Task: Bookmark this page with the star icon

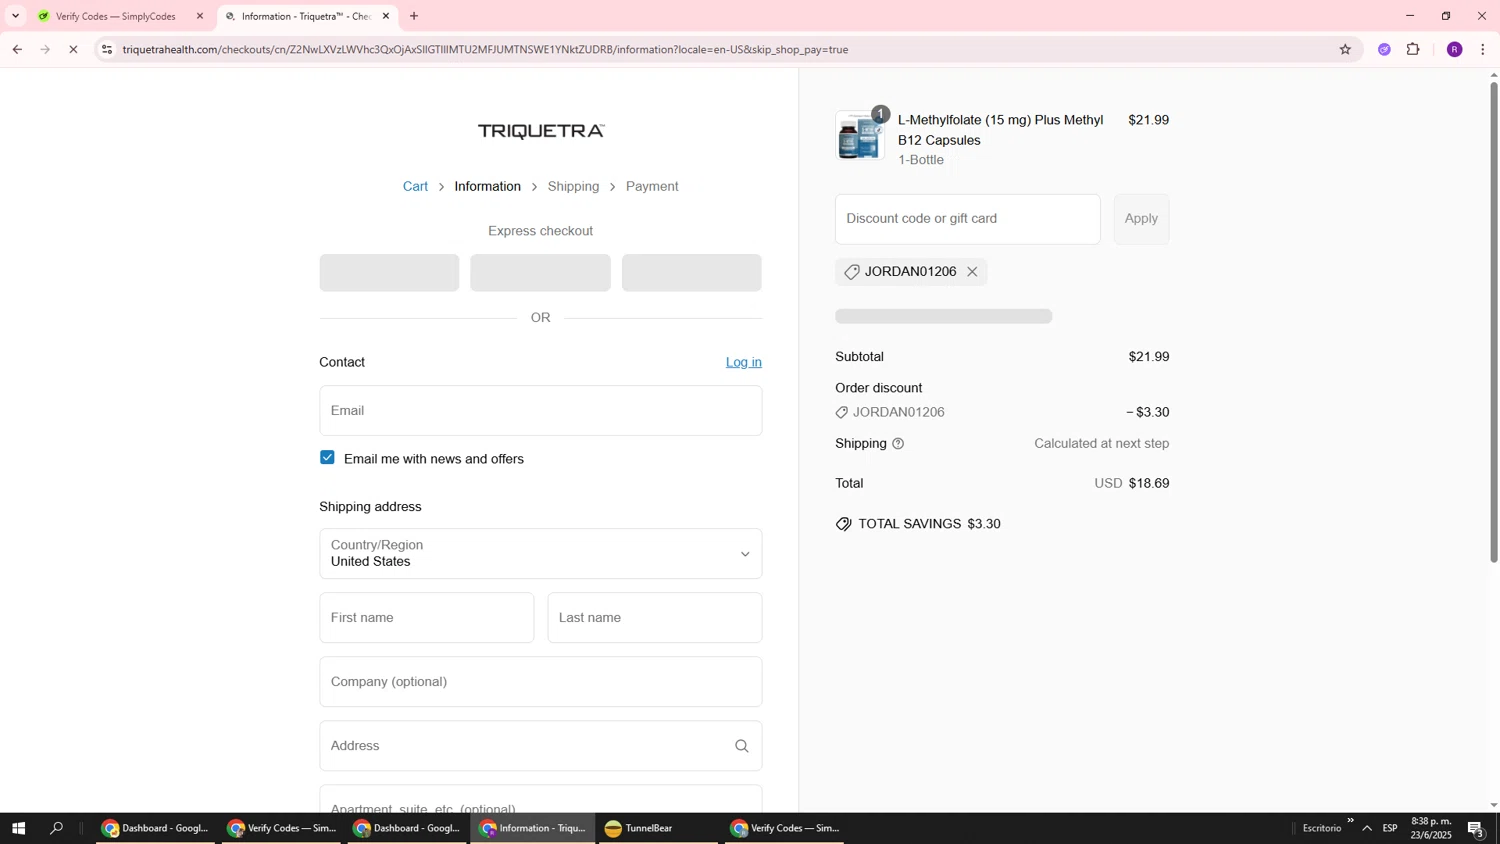Action: tap(1345, 49)
